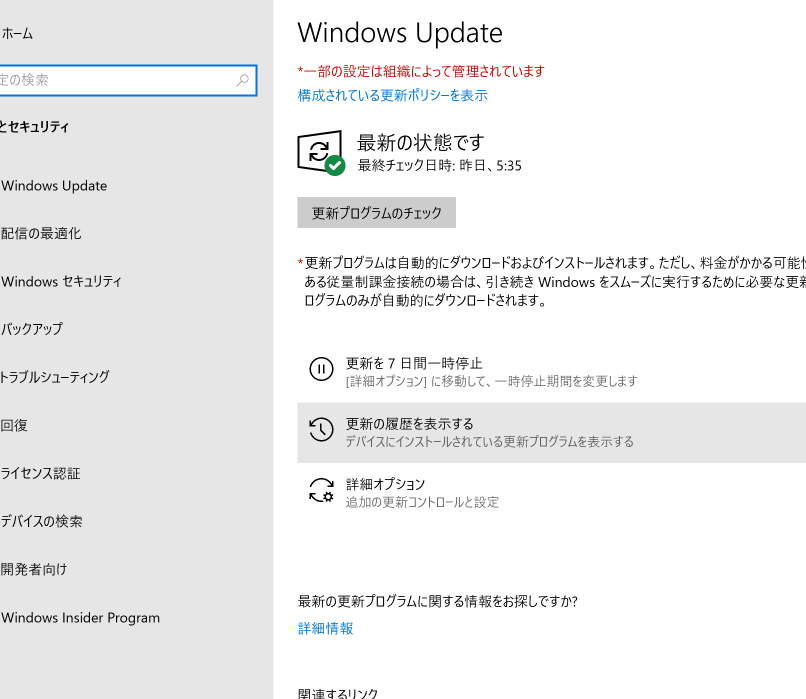Select トラブルシューティング from the sidebar
The height and width of the screenshot is (699, 806).
tap(55, 378)
